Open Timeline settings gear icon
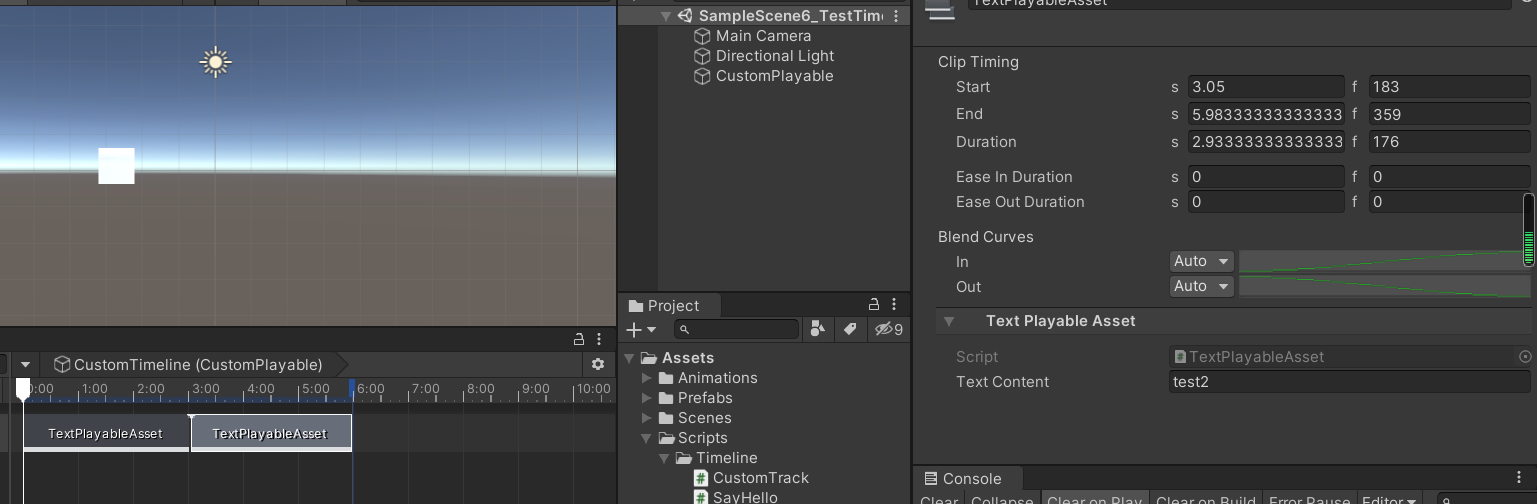1537x504 pixels. point(598,365)
